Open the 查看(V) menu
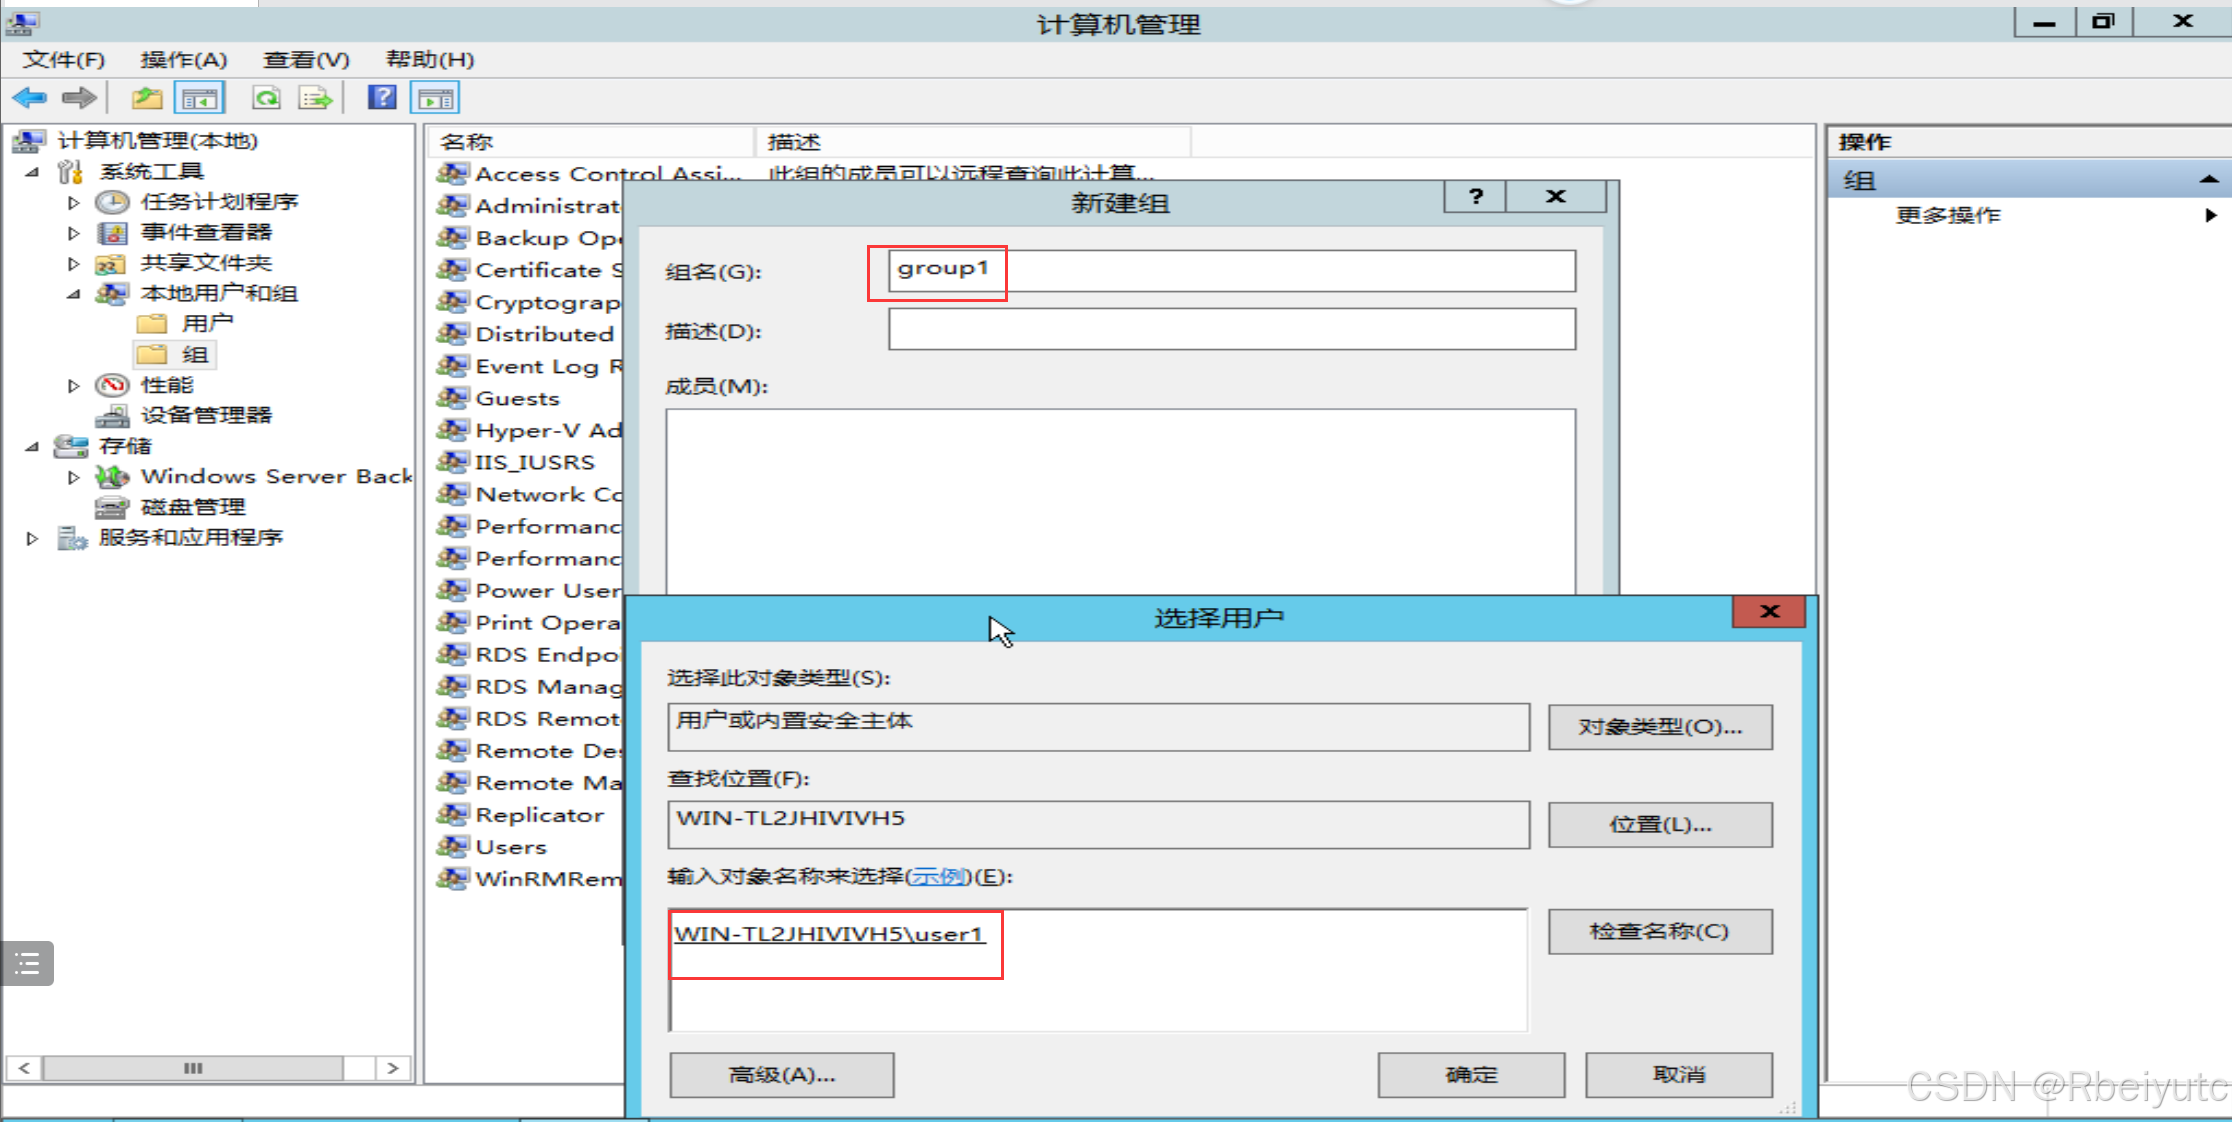This screenshot has height=1122, width=2232. 306,60
